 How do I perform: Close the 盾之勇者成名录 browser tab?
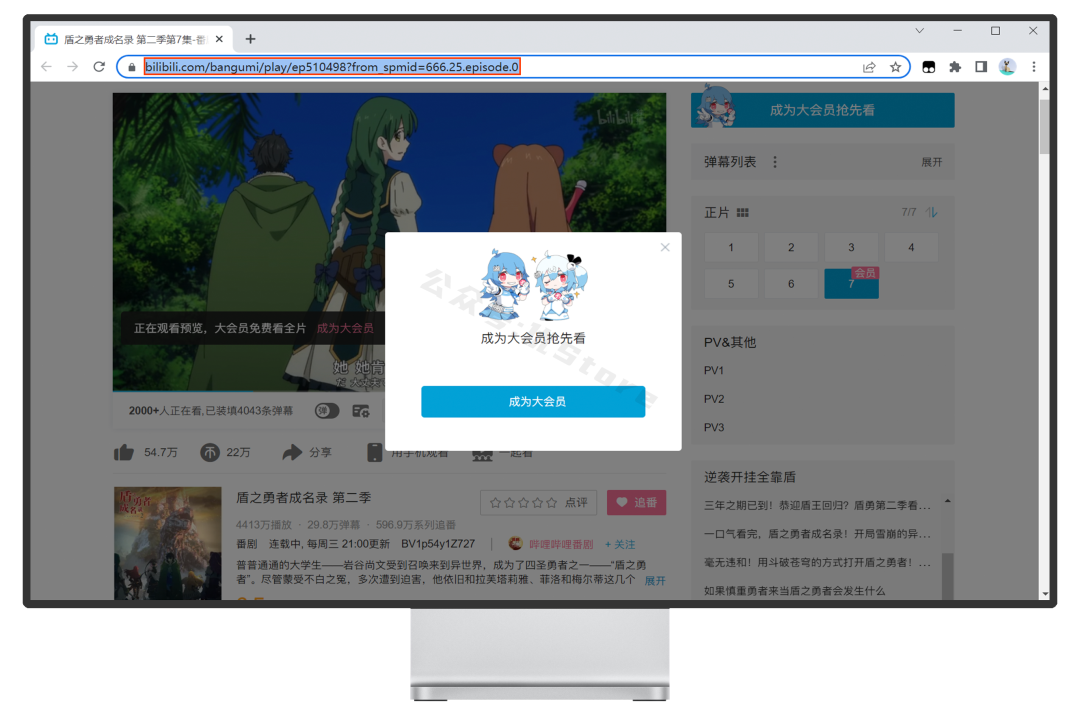pyautogui.click(x=219, y=39)
